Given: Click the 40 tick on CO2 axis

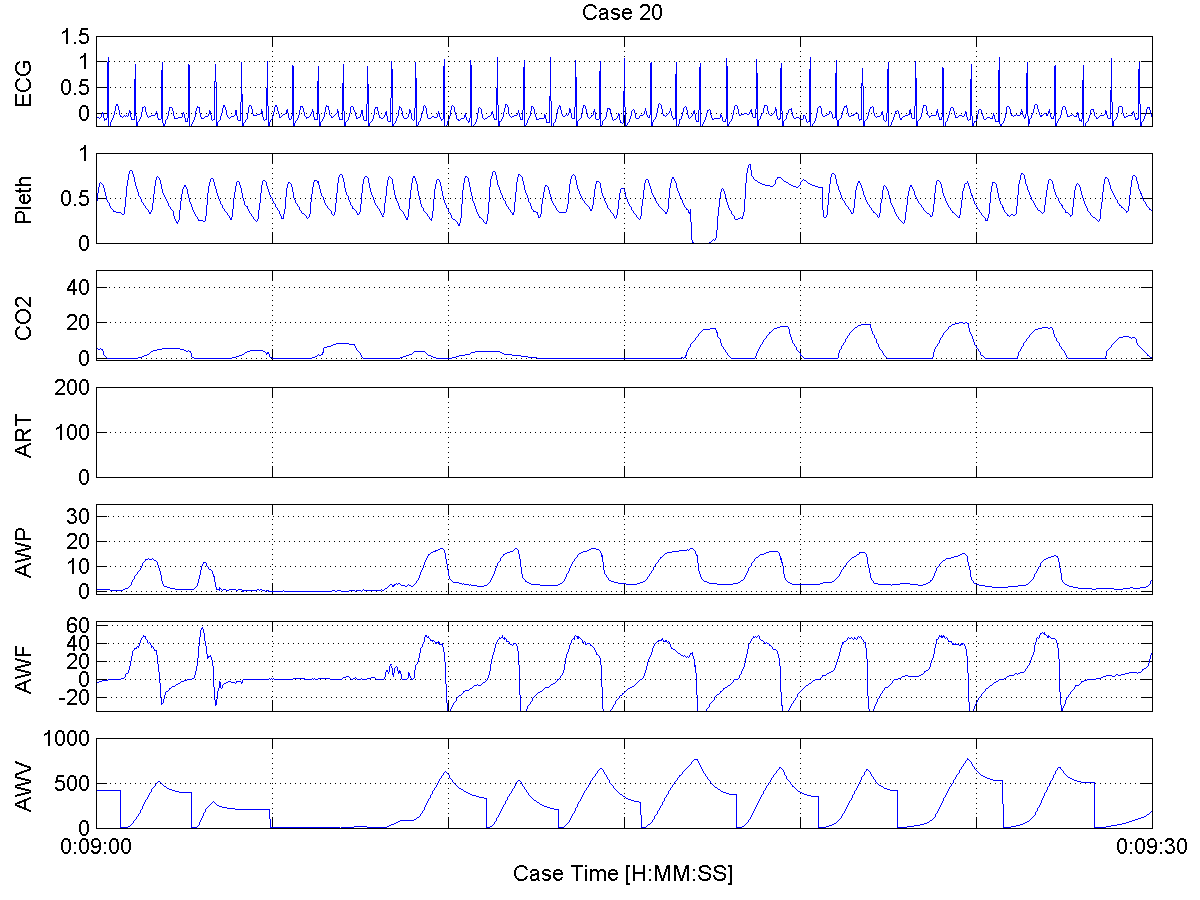Looking at the screenshot, I should [80, 287].
